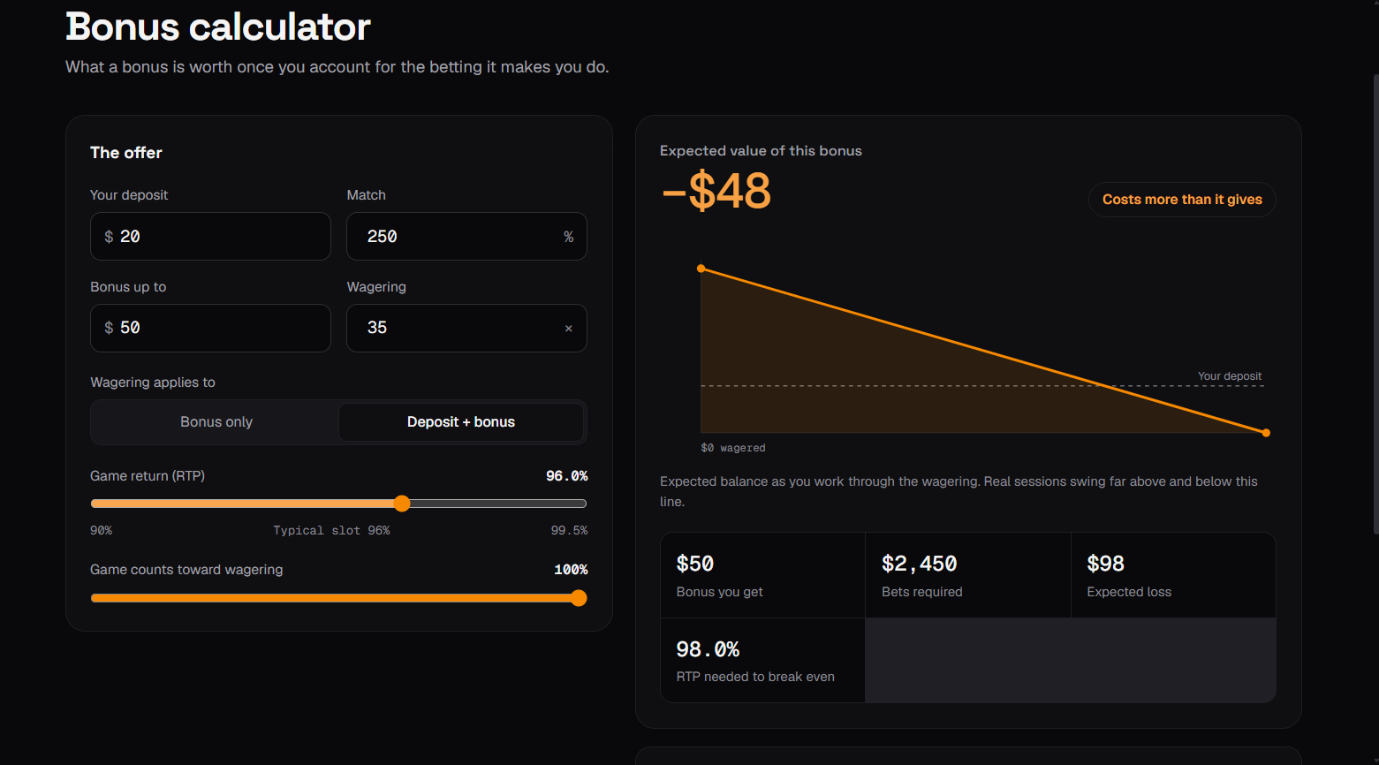
Task: Select the Bonus only wagering option
Action: click(216, 422)
